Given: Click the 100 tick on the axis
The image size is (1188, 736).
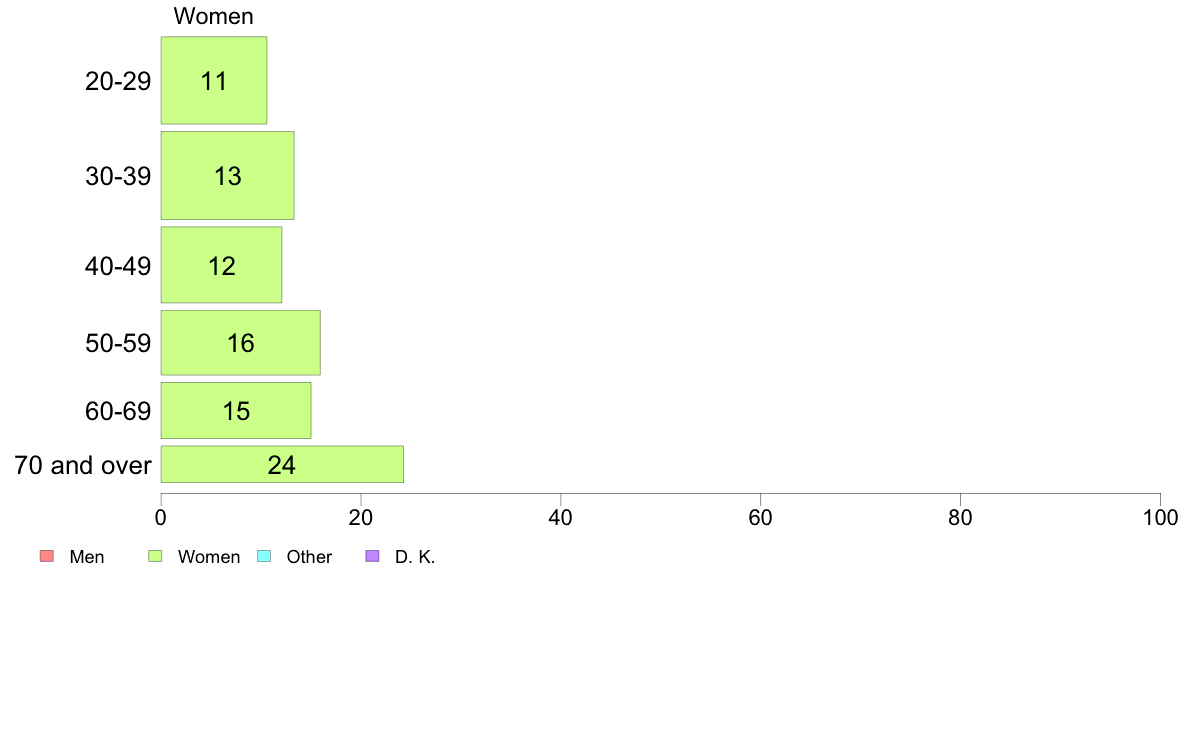Looking at the screenshot, I should coord(1160,518).
